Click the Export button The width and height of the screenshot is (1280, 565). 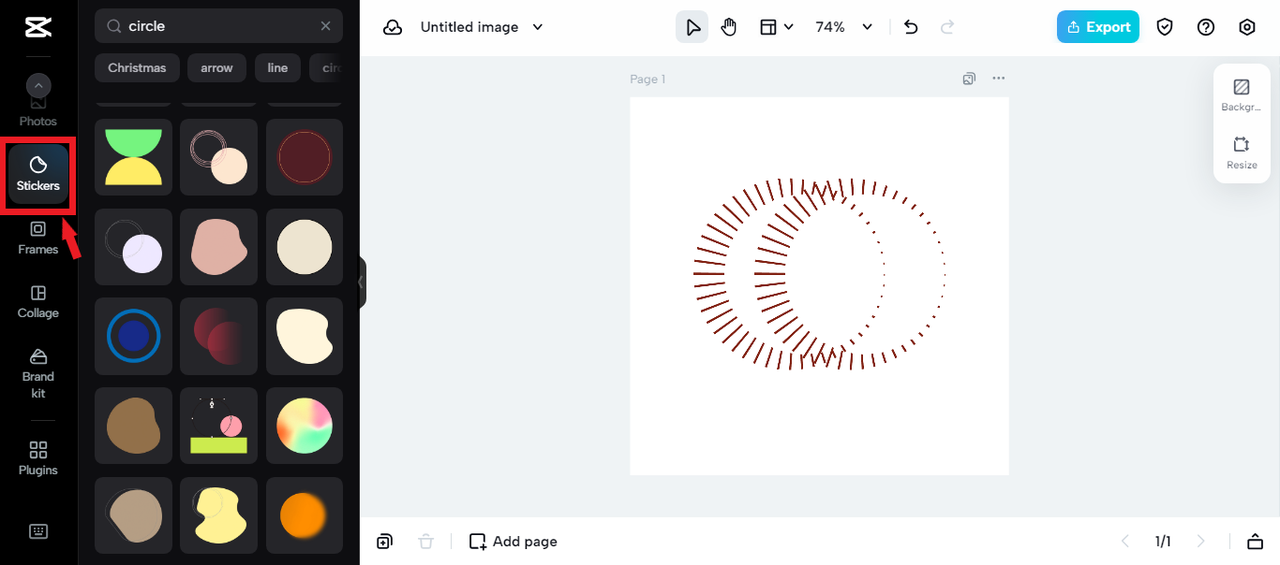tap(1097, 27)
